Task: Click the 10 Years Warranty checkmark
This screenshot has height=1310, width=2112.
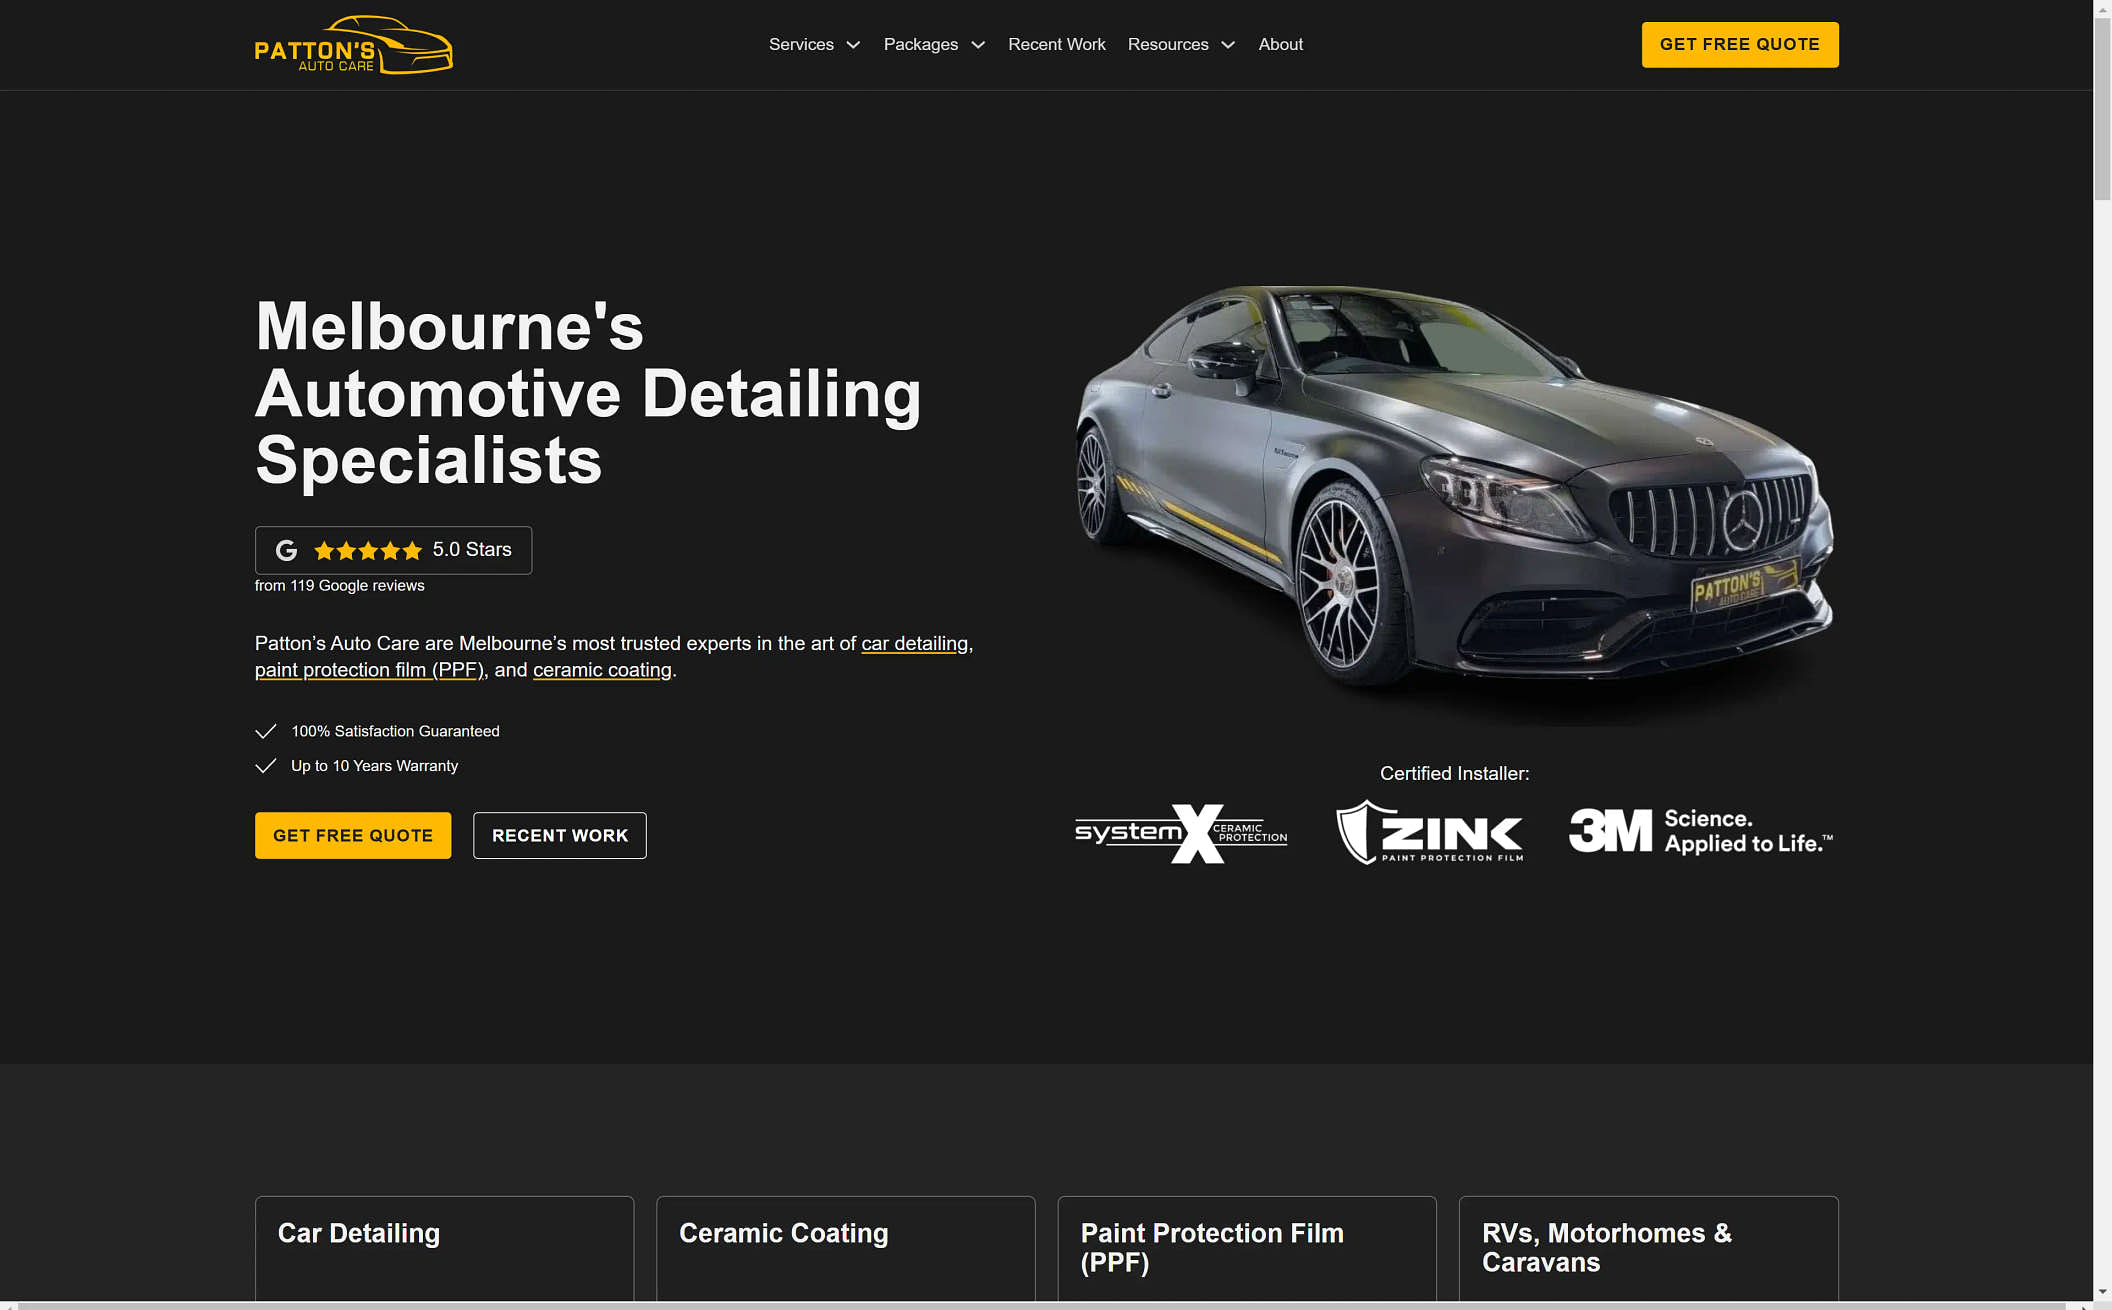Action: coord(266,766)
